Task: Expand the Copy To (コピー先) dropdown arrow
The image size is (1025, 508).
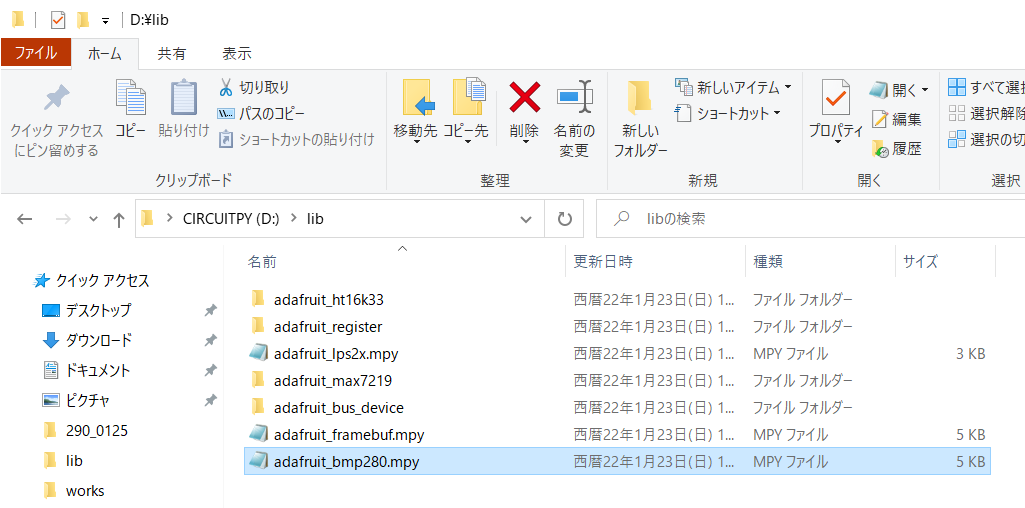Action: click(x=468, y=142)
